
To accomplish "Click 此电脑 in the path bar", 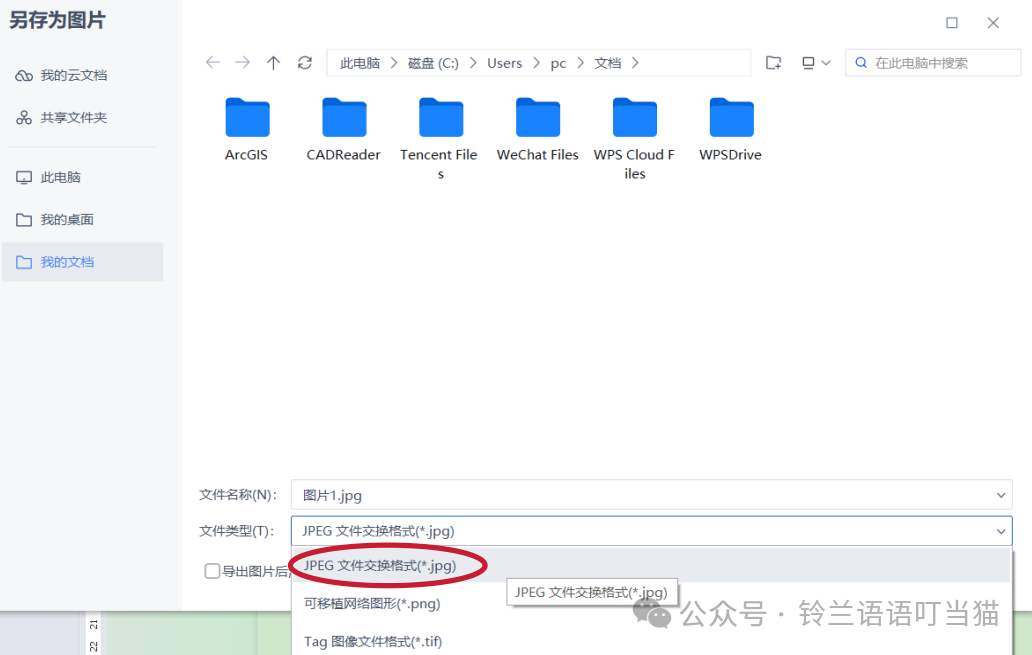I will pos(360,63).
